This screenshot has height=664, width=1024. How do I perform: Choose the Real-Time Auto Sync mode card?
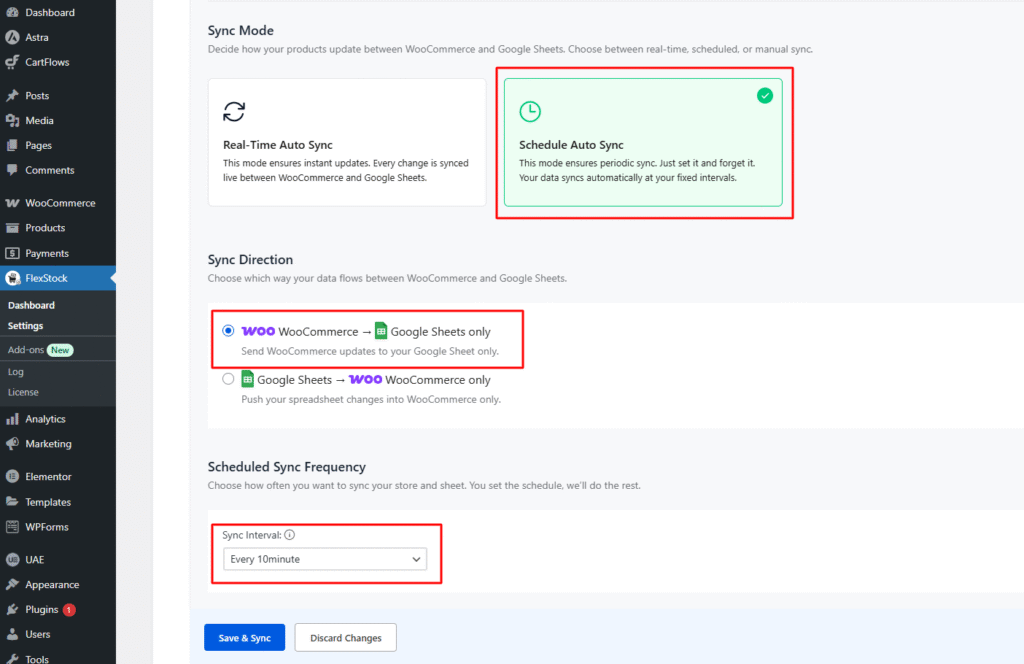pyautogui.click(x=347, y=142)
